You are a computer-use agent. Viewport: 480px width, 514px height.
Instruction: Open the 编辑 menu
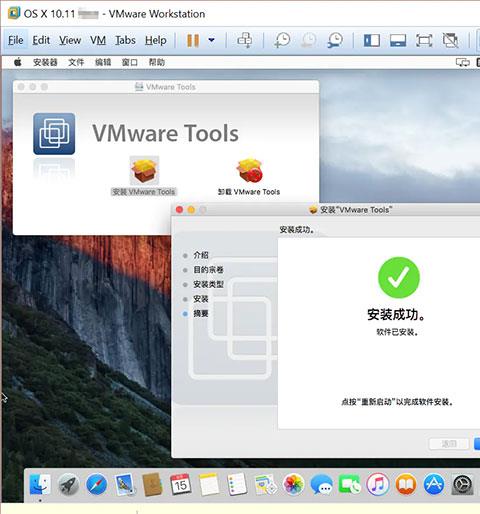pyautogui.click(x=103, y=62)
